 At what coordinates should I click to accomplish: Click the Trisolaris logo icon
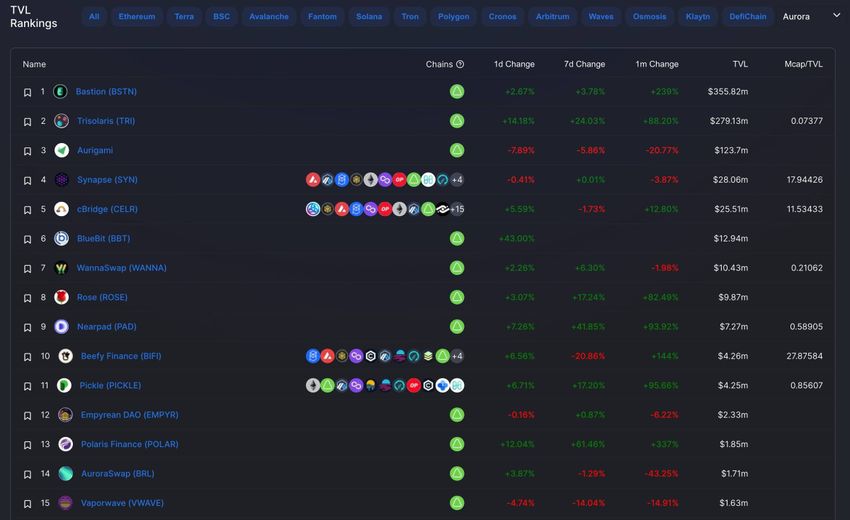[x=61, y=121]
